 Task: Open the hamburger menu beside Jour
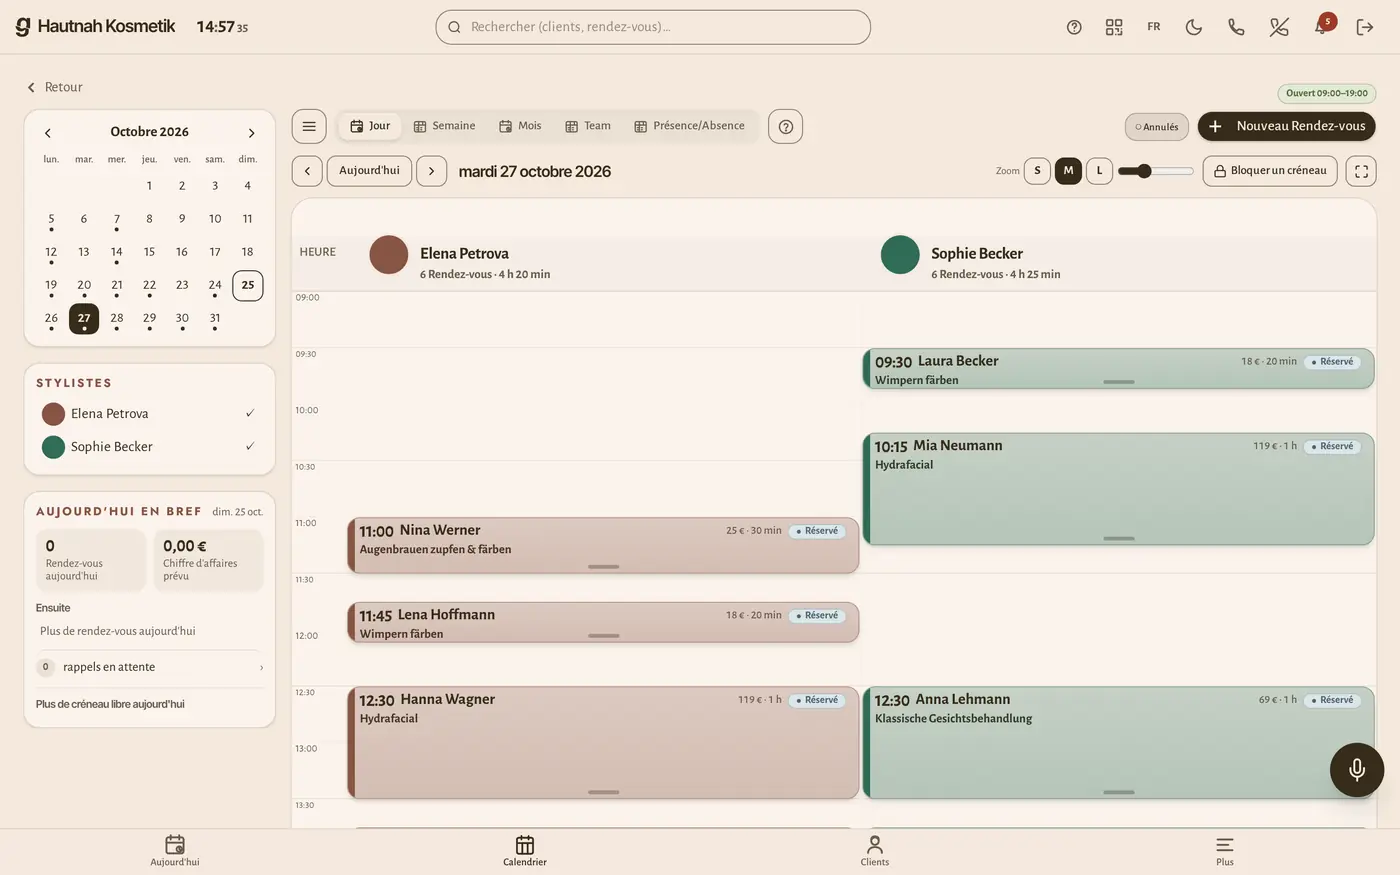tap(309, 126)
